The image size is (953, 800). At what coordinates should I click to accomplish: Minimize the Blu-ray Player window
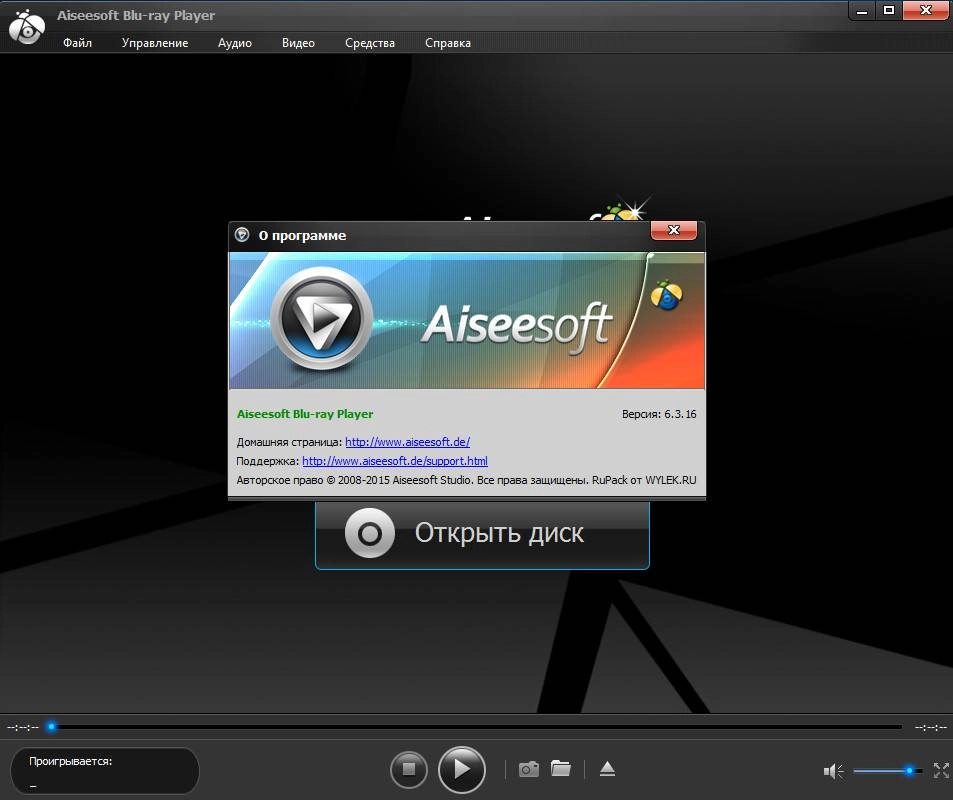pyautogui.click(x=861, y=11)
